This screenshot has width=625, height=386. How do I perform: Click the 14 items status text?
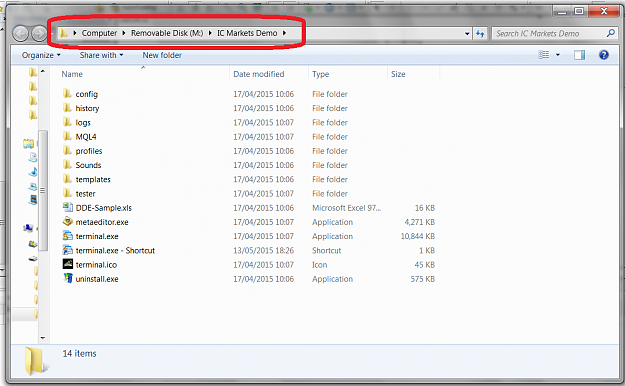79,353
